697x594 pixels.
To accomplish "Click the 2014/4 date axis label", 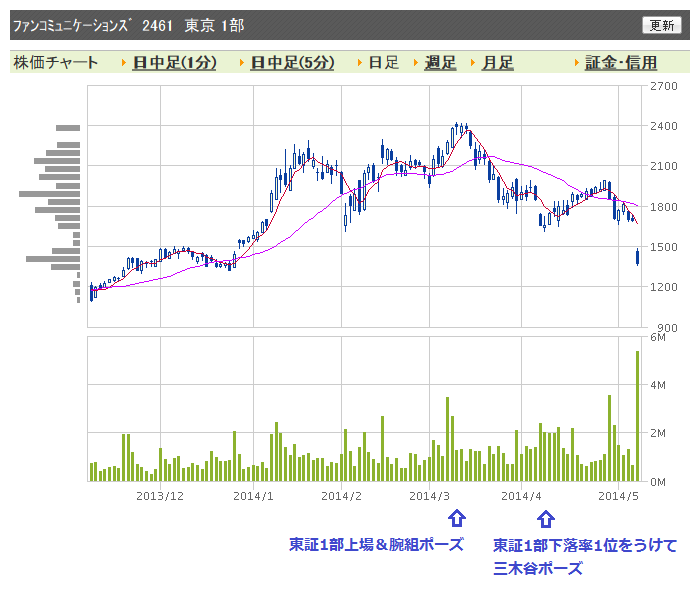I will tap(521, 496).
